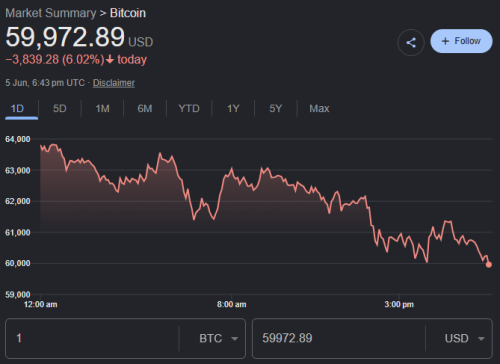Open the USD currency dropdown

pos(464,338)
